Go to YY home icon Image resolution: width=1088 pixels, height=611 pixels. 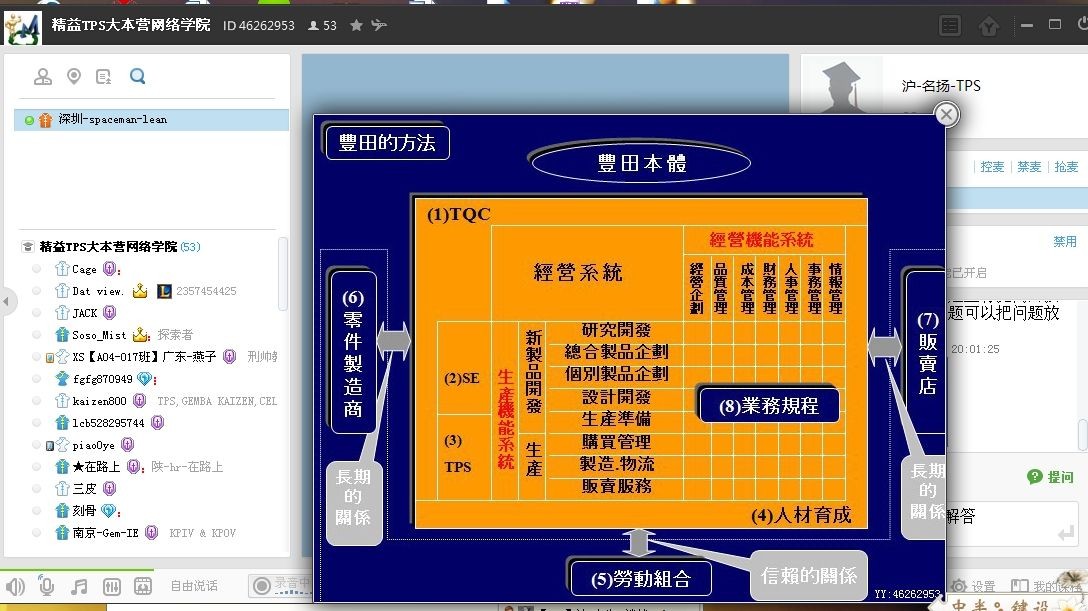pyautogui.click(x=989, y=26)
